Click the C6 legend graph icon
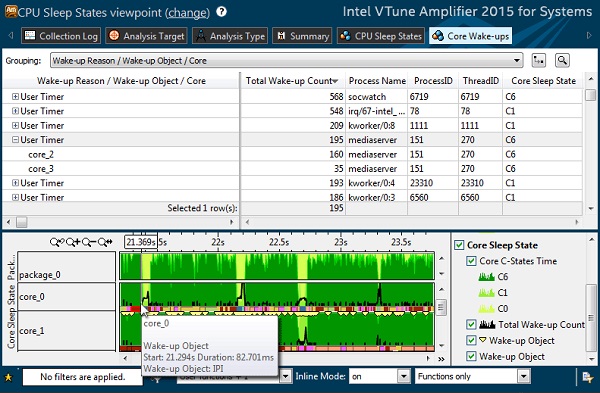This screenshot has width=600, height=393. pyautogui.click(x=486, y=276)
